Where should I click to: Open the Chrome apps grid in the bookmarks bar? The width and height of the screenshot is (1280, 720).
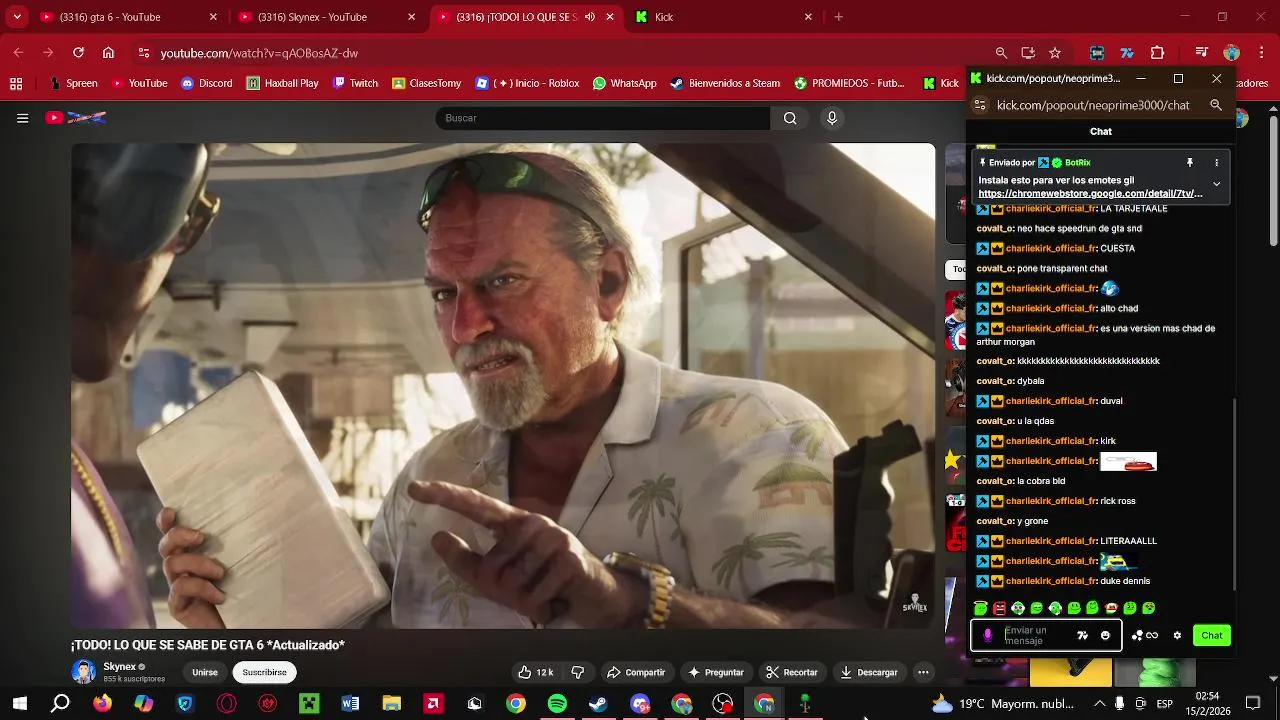[15, 84]
